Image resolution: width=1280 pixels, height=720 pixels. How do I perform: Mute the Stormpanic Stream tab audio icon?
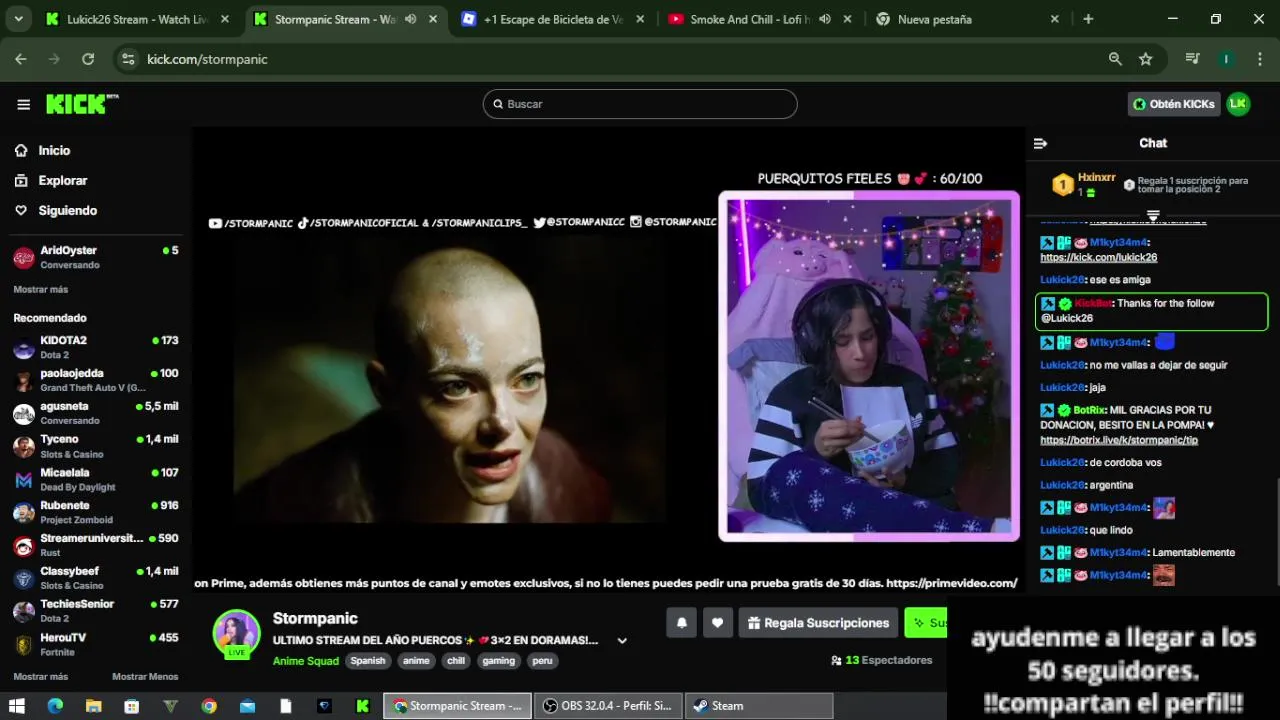[x=411, y=19]
